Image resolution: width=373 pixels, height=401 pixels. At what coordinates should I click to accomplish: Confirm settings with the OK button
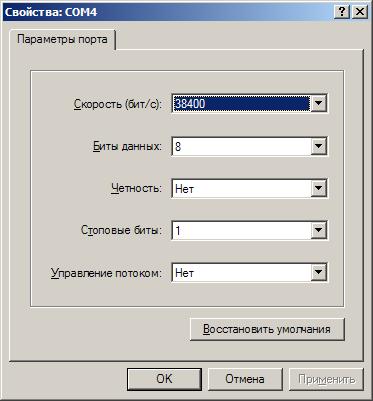[164, 379]
